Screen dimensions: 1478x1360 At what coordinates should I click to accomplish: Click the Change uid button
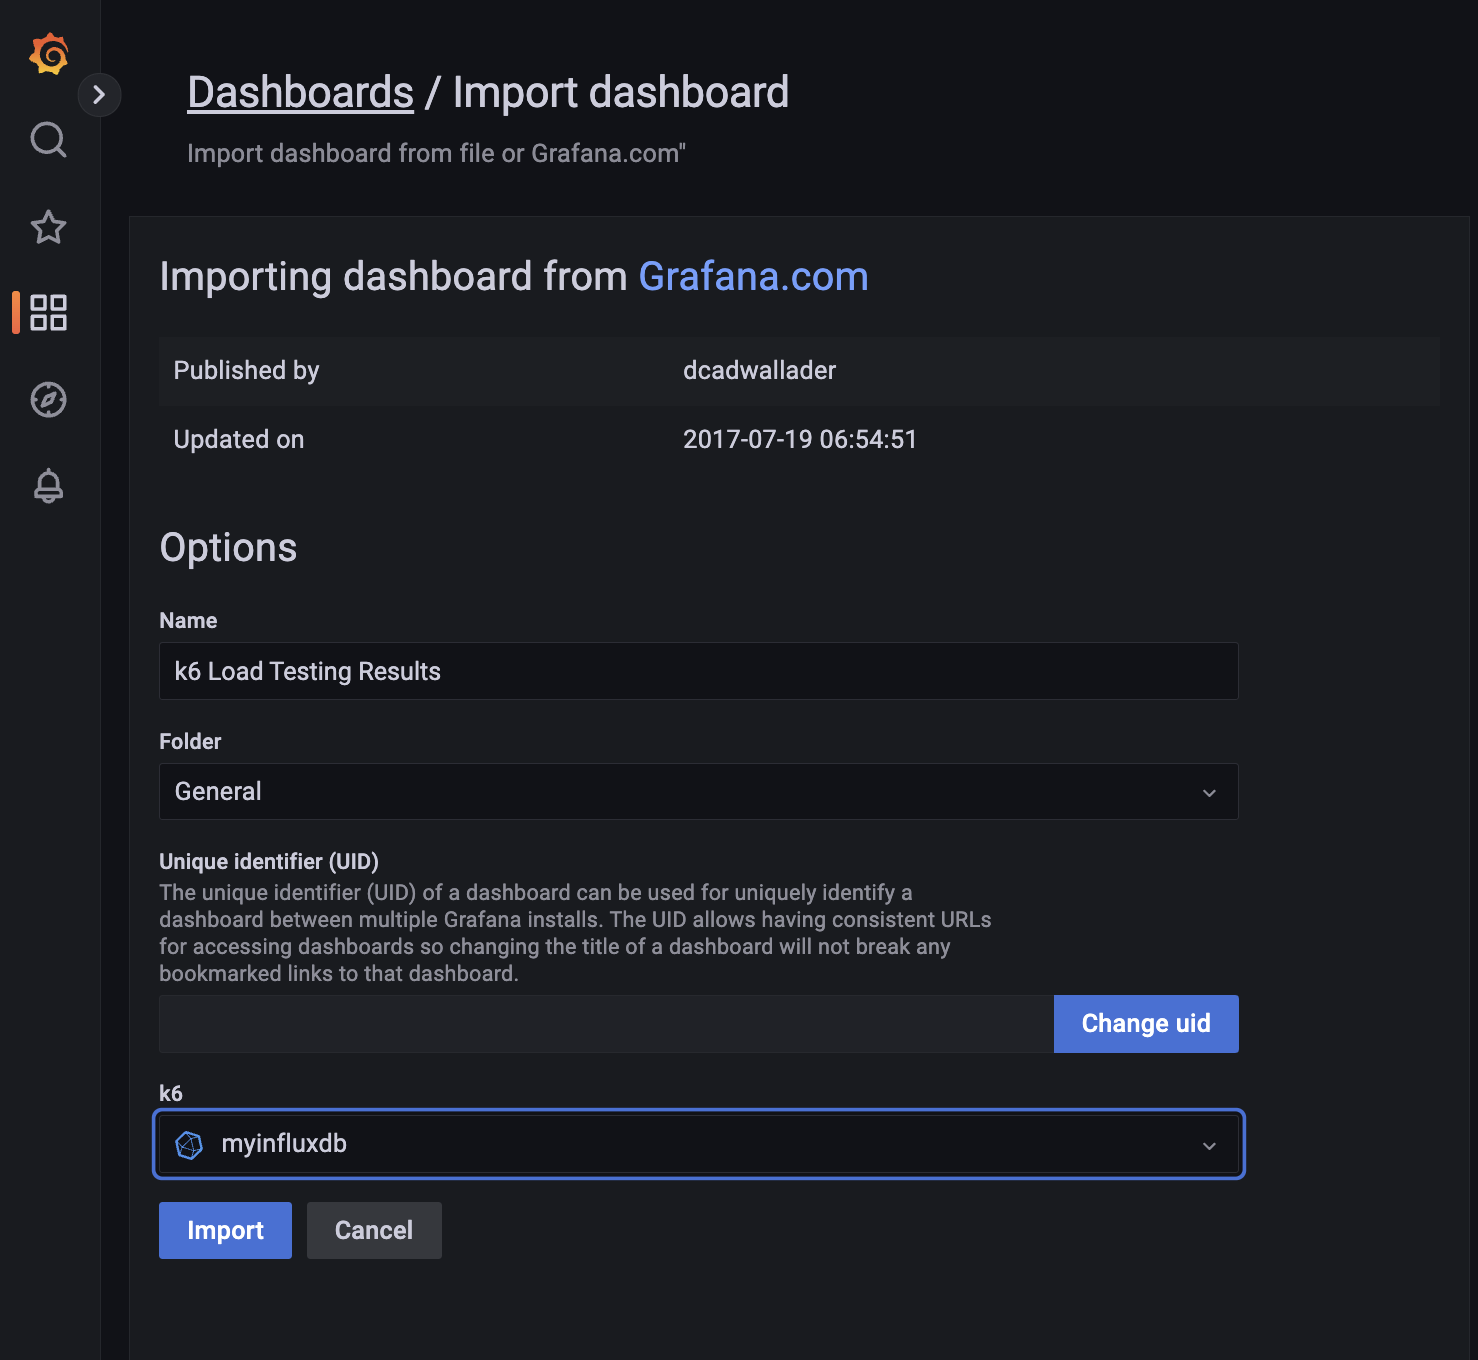click(1146, 1024)
